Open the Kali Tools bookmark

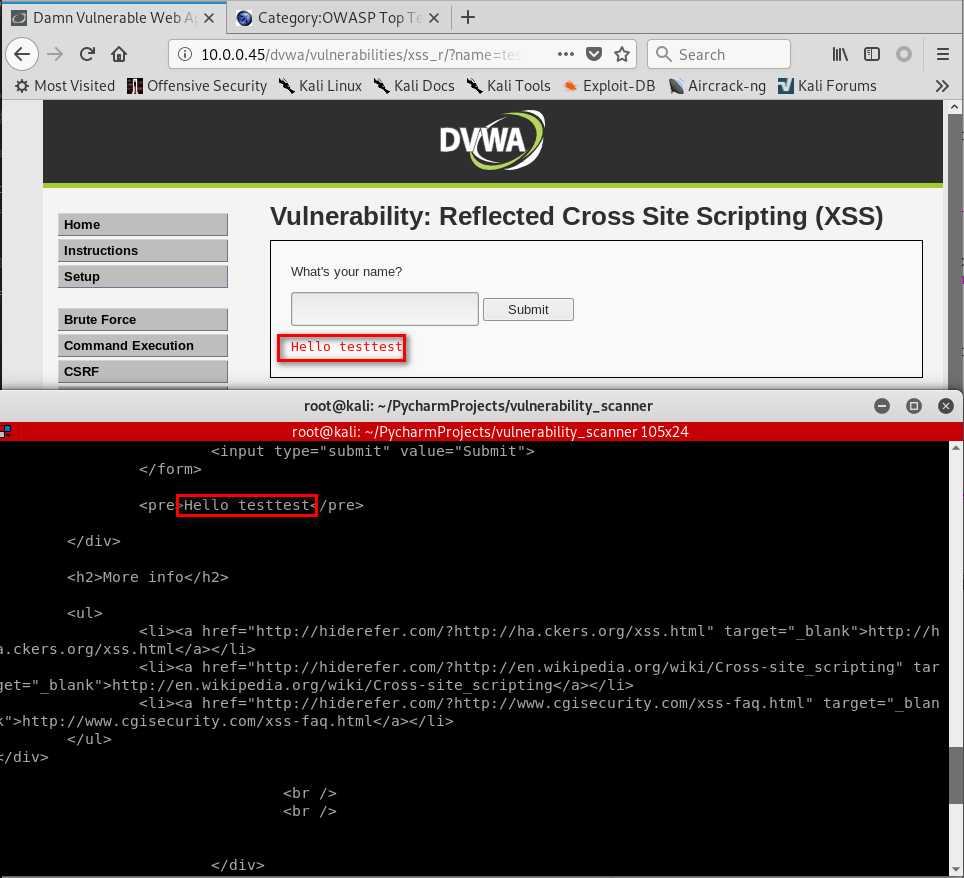[508, 86]
